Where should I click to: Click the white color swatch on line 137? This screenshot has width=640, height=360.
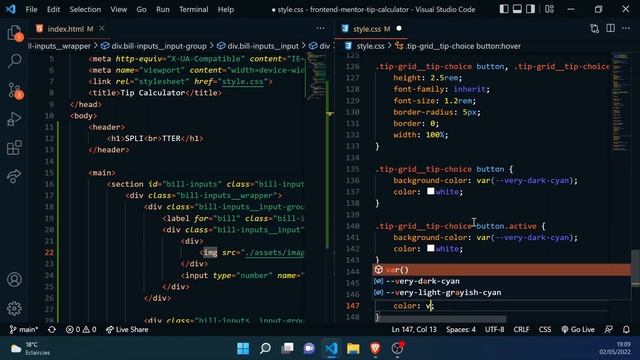(431, 191)
